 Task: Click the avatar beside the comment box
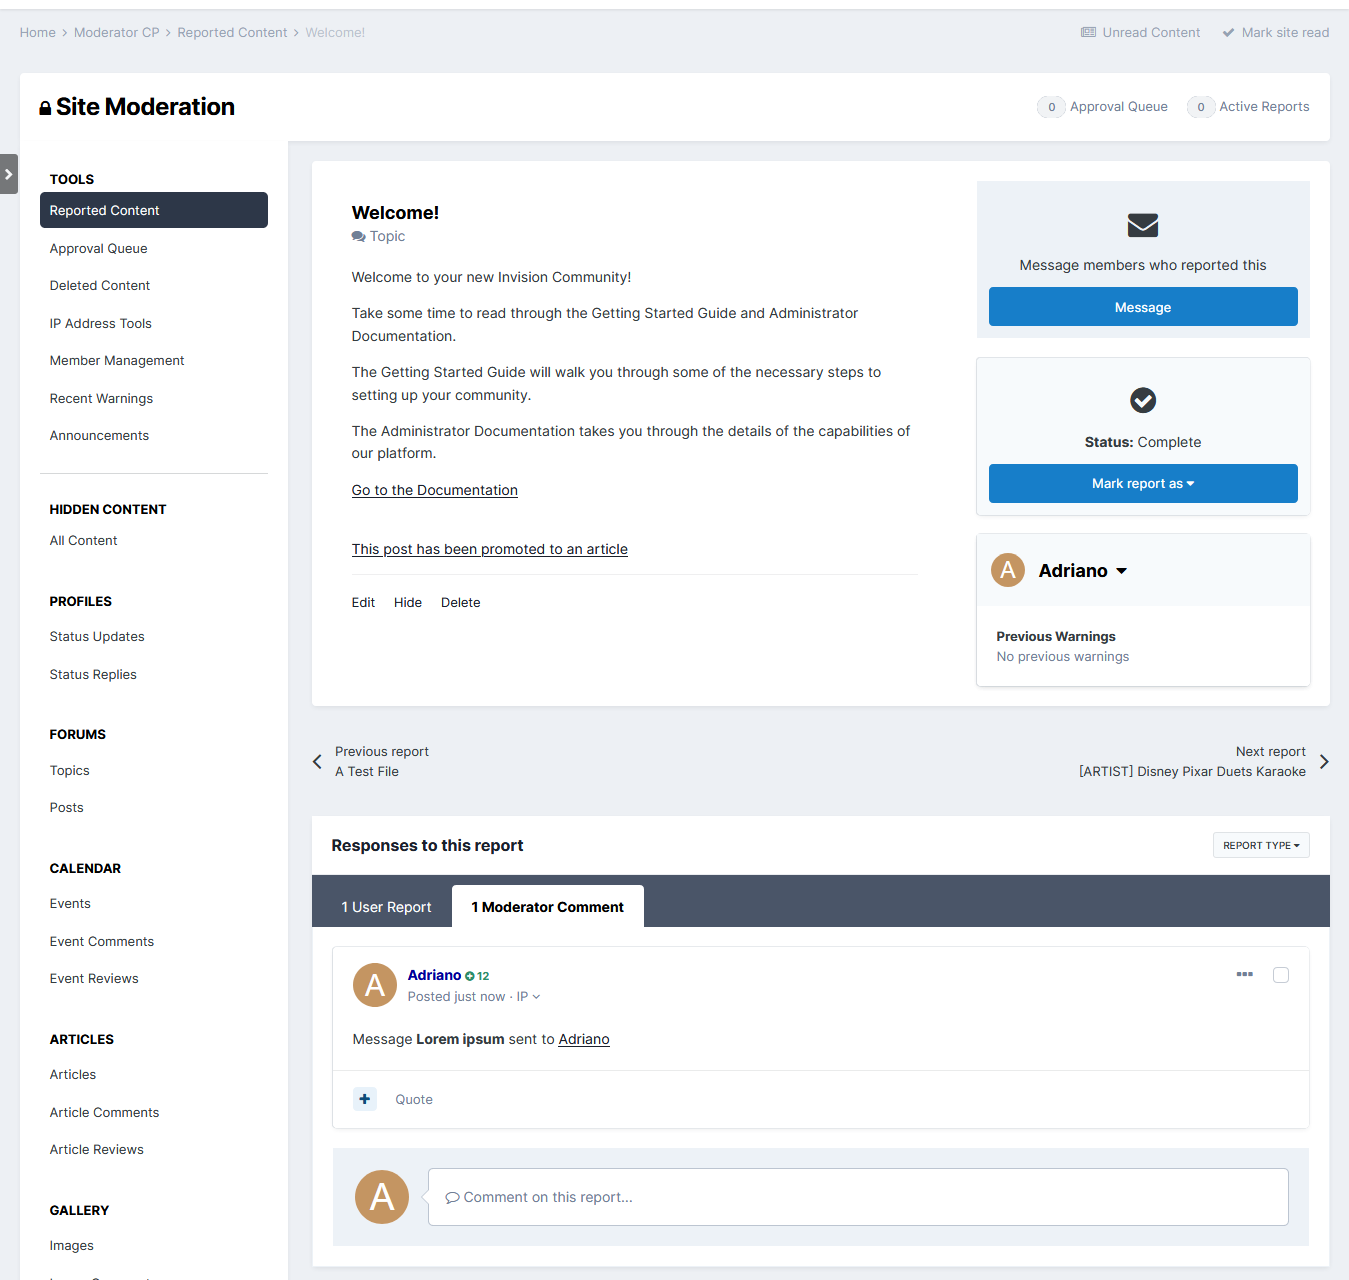coord(382,1197)
